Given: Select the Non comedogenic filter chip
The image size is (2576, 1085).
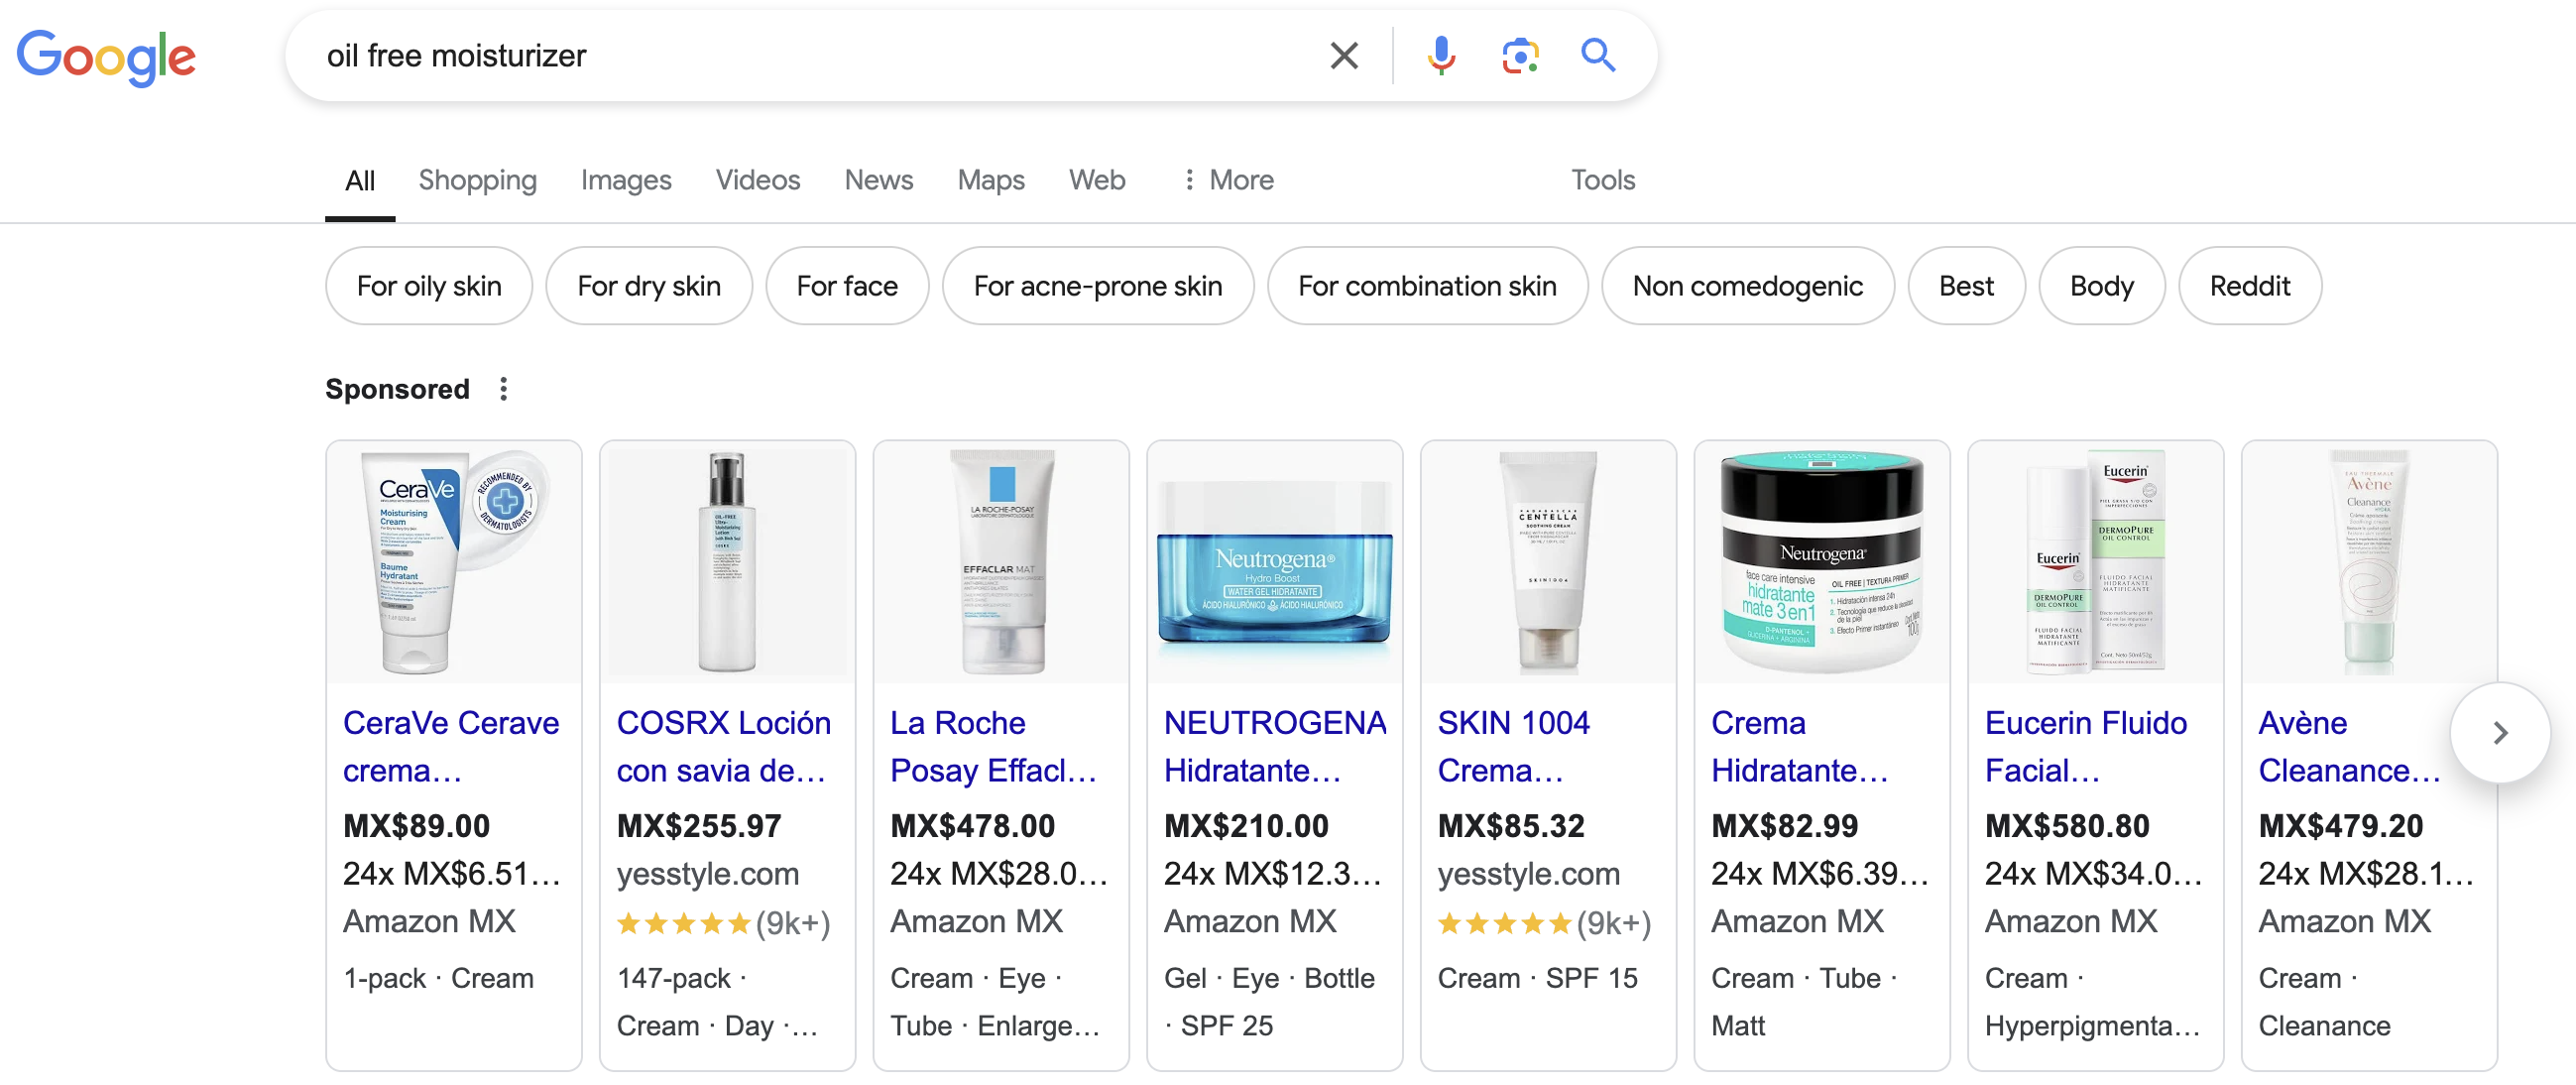Looking at the screenshot, I should click(x=1747, y=286).
